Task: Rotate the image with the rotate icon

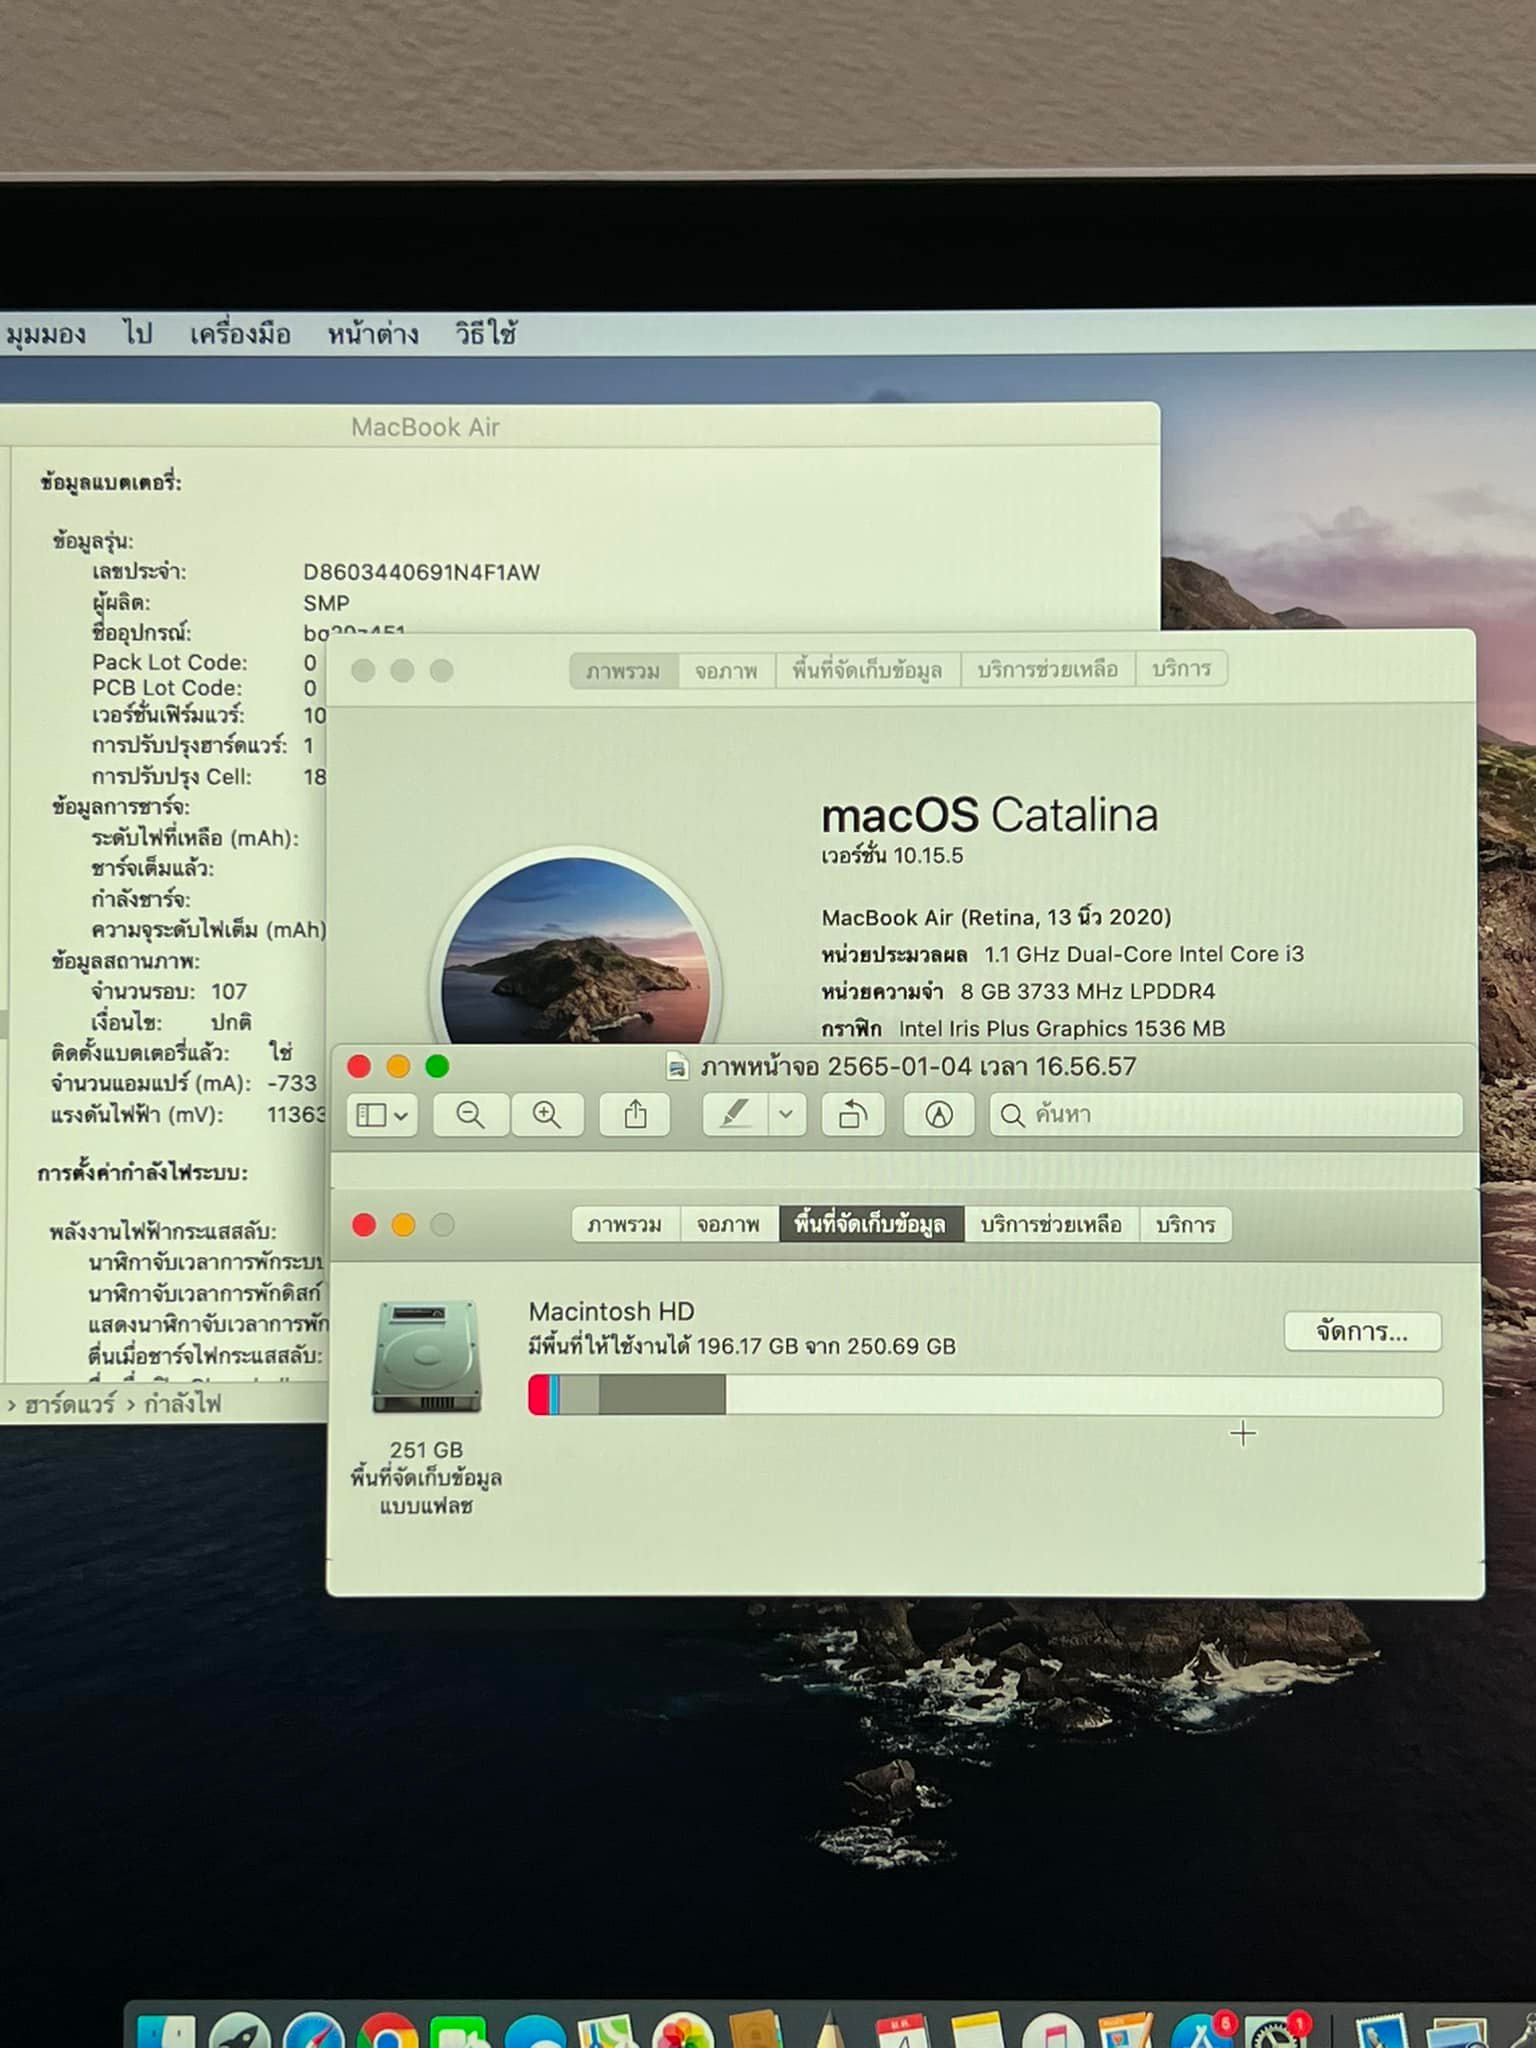Action: point(852,1114)
